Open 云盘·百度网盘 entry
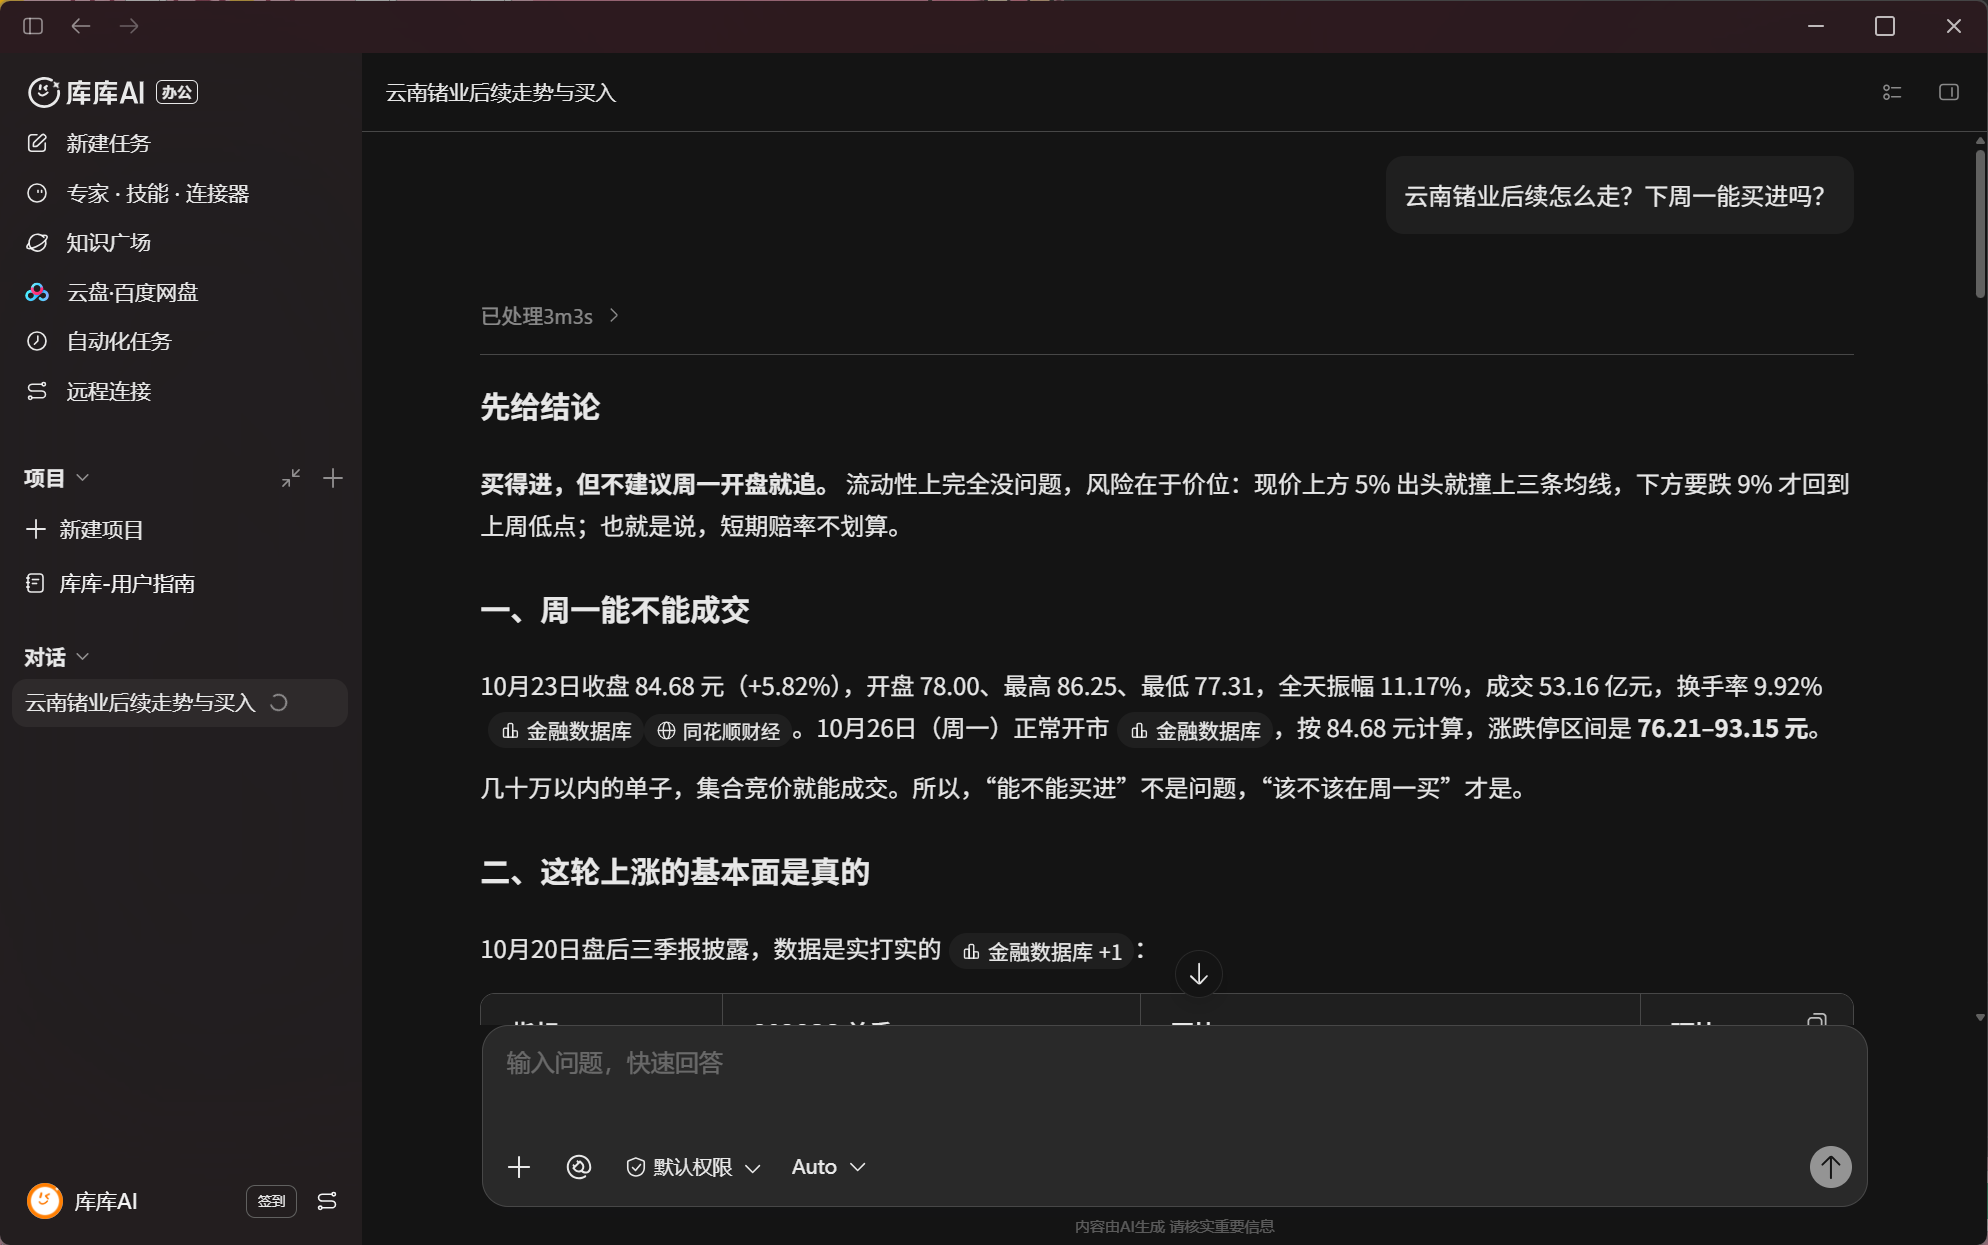 pos(112,292)
